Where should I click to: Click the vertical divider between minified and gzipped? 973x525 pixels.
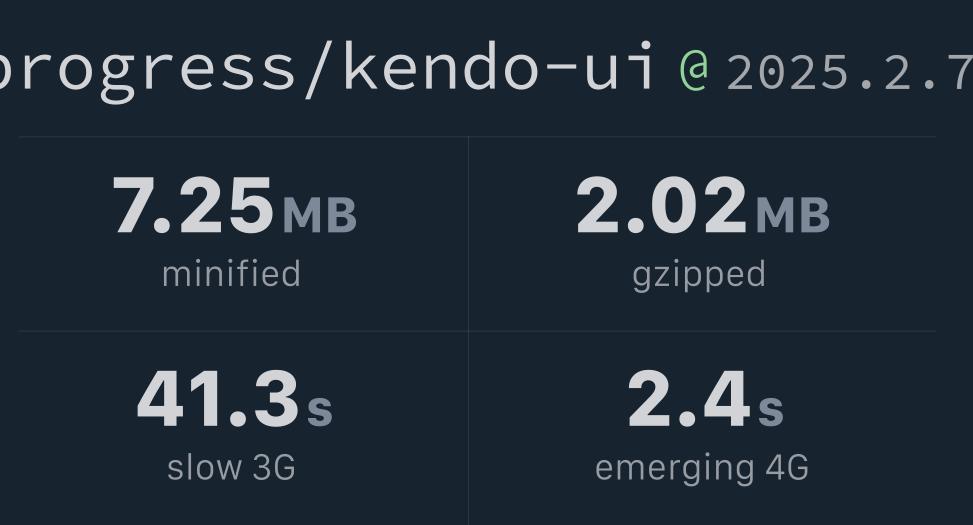click(469, 234)
